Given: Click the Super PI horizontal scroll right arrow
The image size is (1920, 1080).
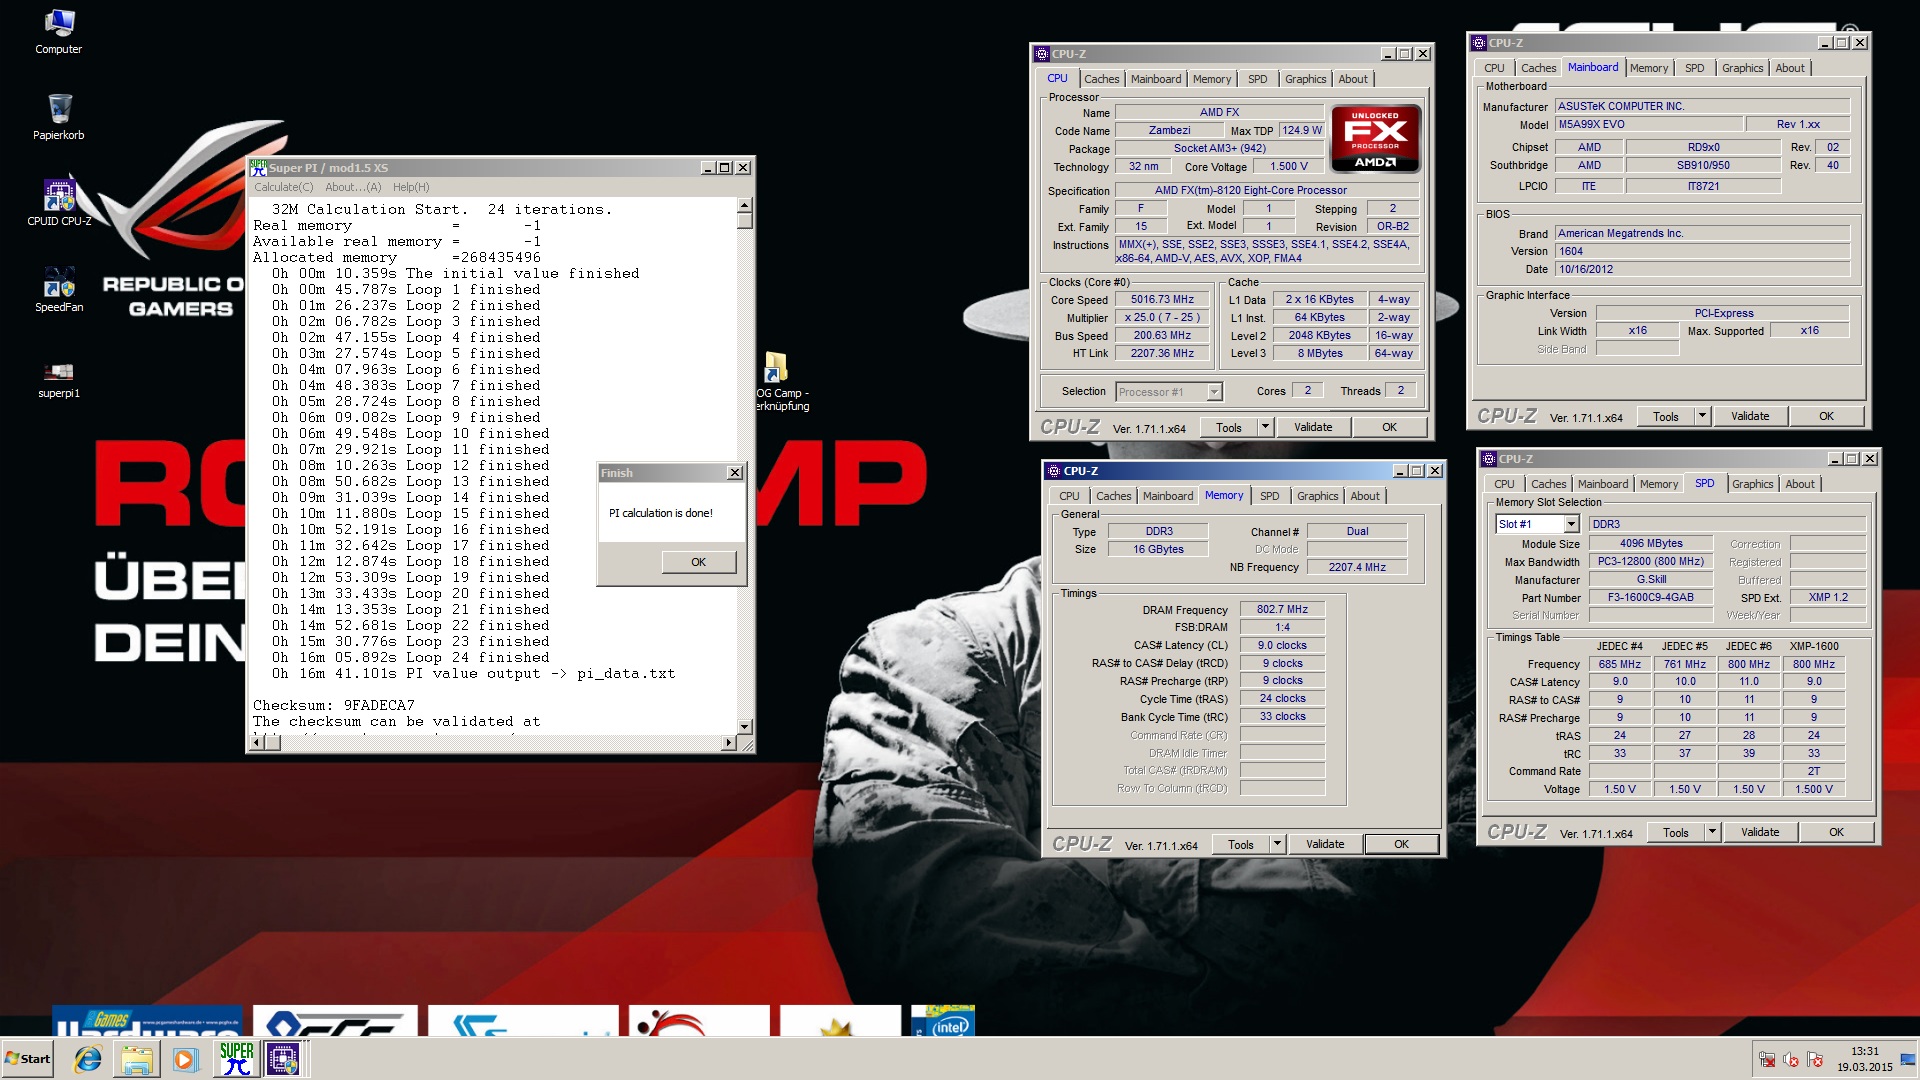Looking at the screenshot, I should coord(728,742).
